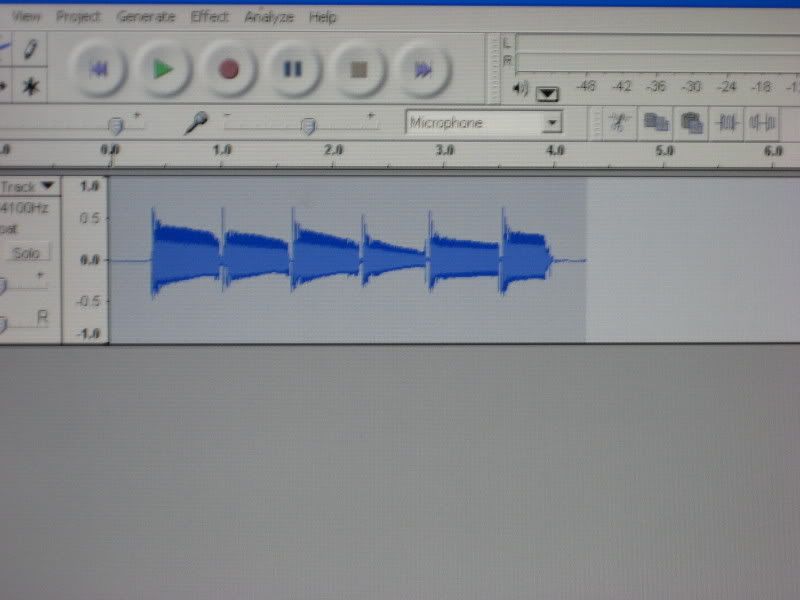Click the green Play button
800x600 pixels.
(163, 69)
